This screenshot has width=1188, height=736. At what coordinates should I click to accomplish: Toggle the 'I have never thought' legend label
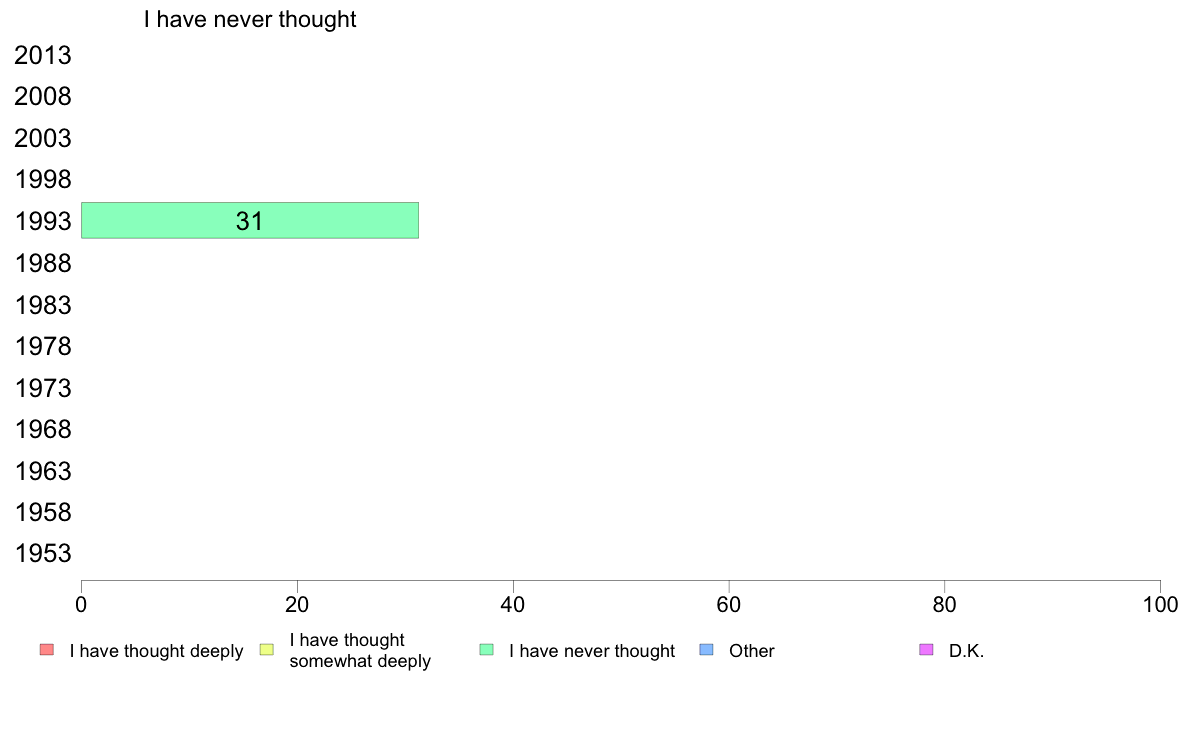click(x=592, y=651)
